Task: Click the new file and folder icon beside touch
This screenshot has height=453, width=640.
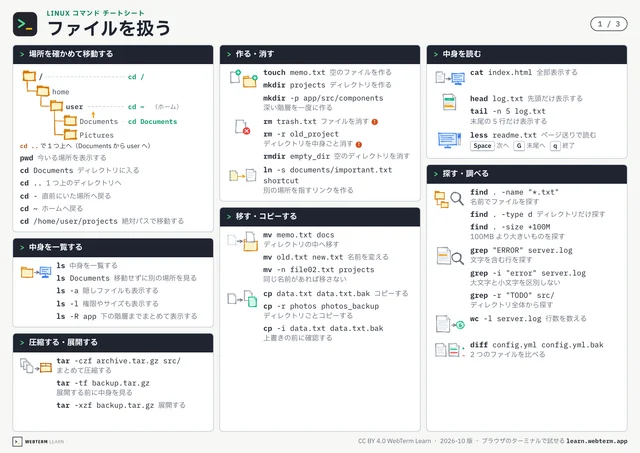Action: click(x=244, y=78)
